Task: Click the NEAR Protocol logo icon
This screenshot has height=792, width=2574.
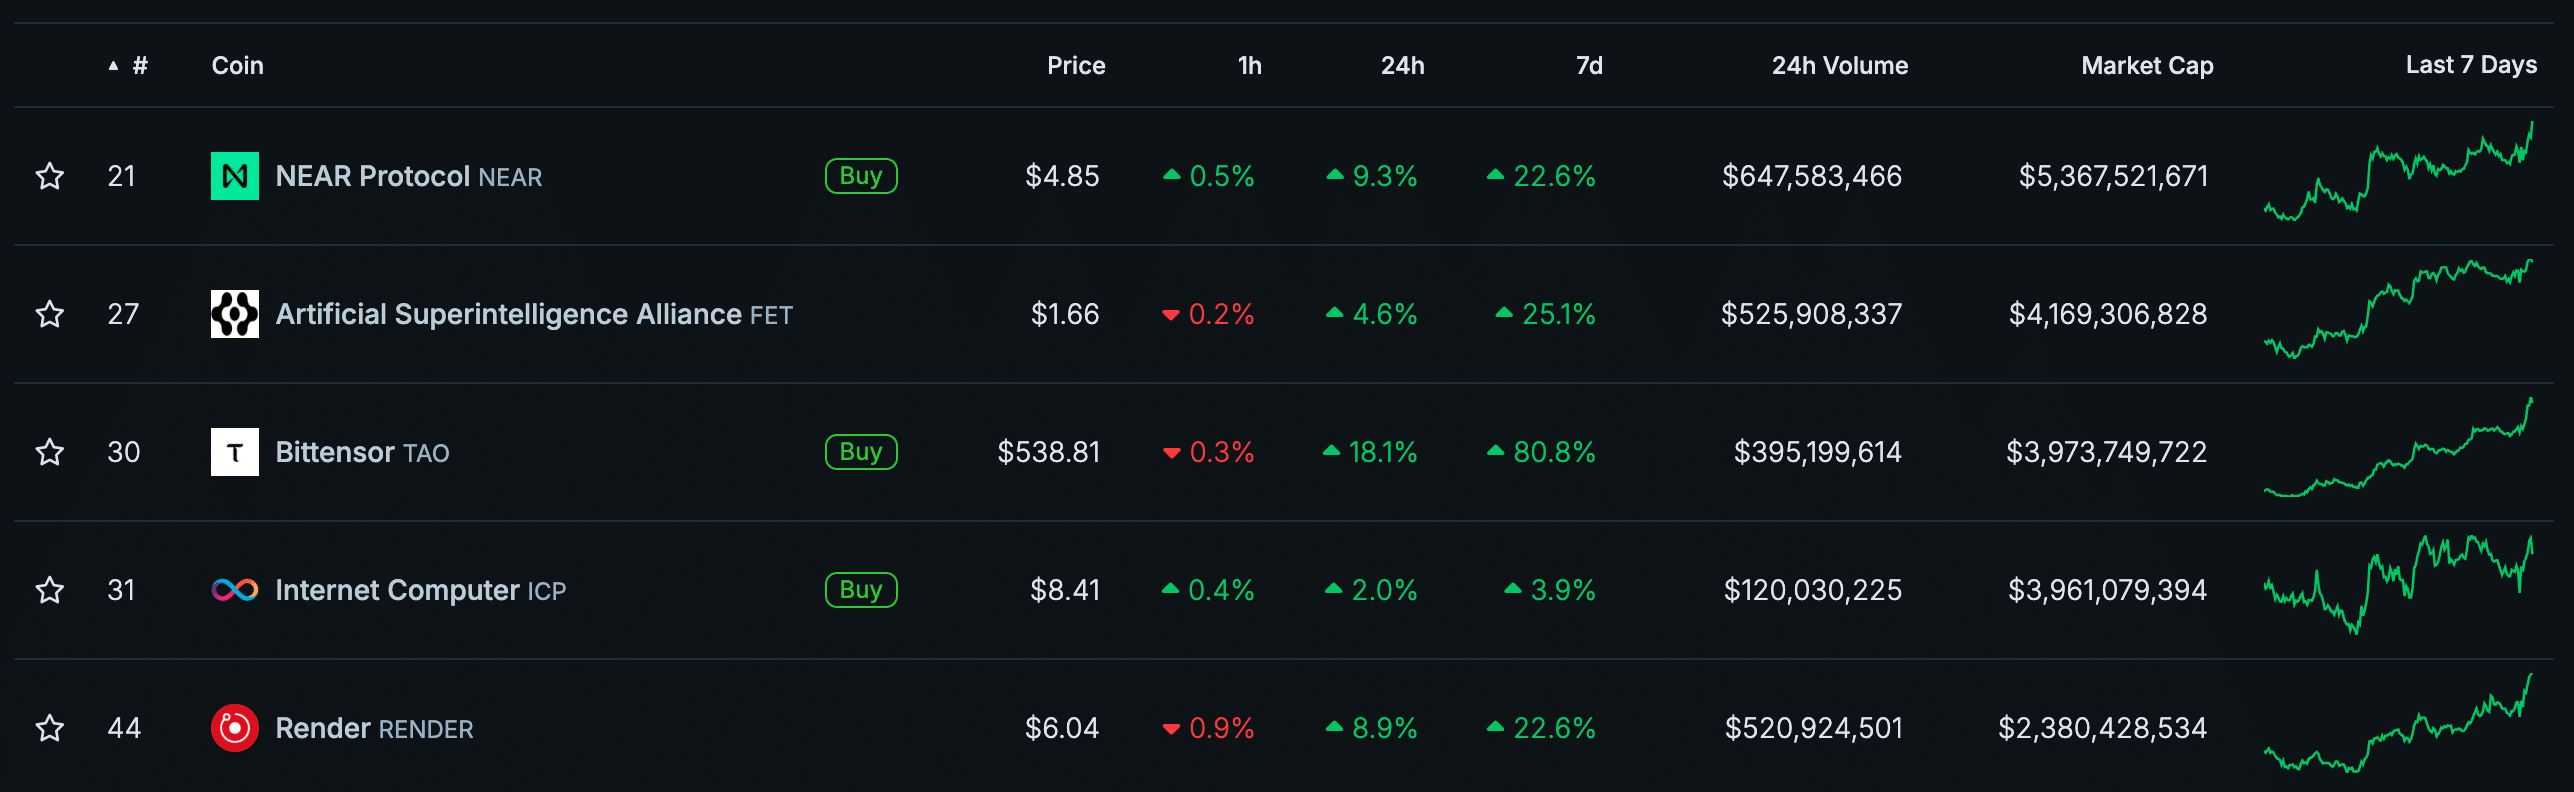Action: pyautogui.click(x=235, y=176)
